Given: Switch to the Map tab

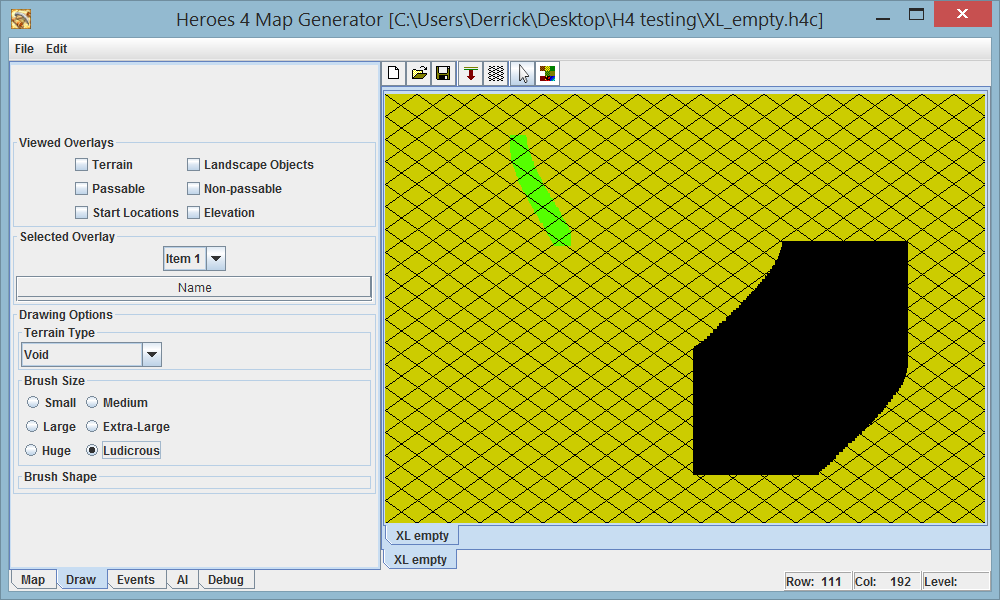Looking at the screenshot, I should (x=33, y=580).
